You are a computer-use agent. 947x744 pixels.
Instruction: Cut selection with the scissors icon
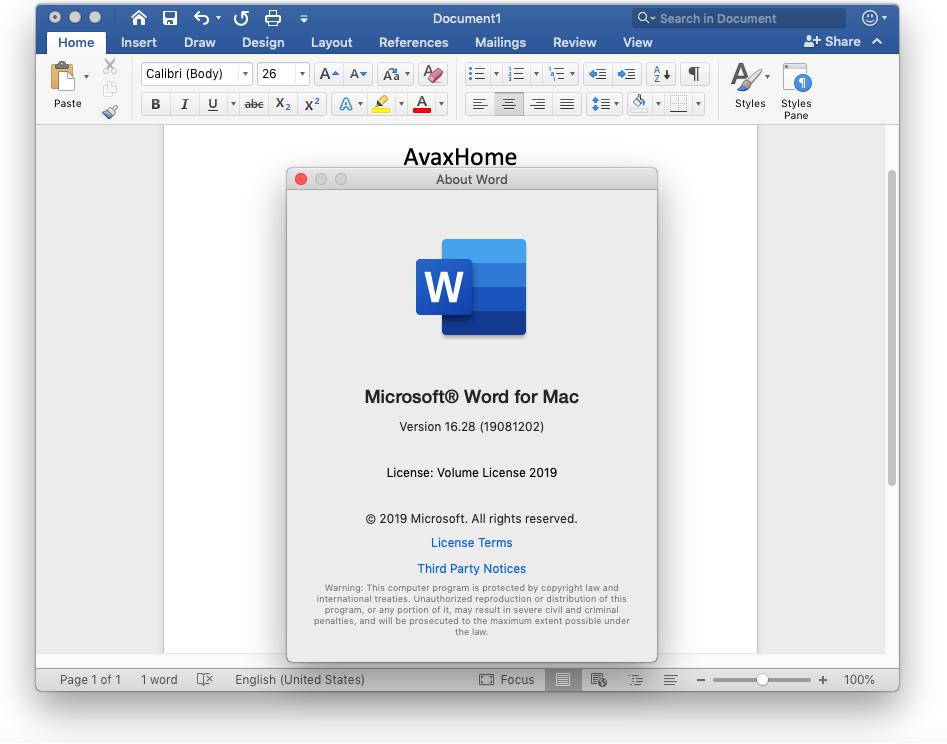pyautogui.click(x=110, y=66)
